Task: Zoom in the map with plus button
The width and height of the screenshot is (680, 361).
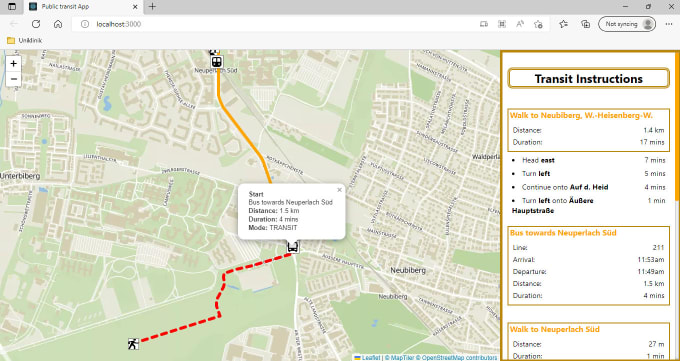Action: [13, 64]
